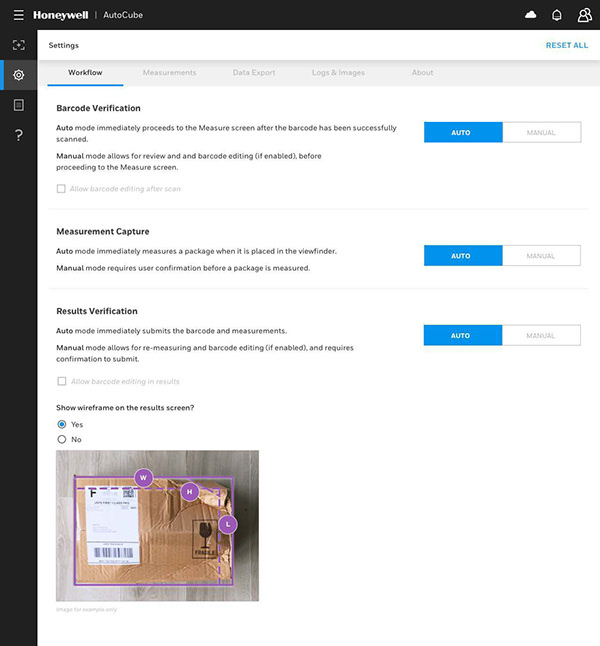Image resolution: width=600 pixels, height=646 pixels.
Task: Switch to the Workflow tab
Action: (x=85, y=73)
